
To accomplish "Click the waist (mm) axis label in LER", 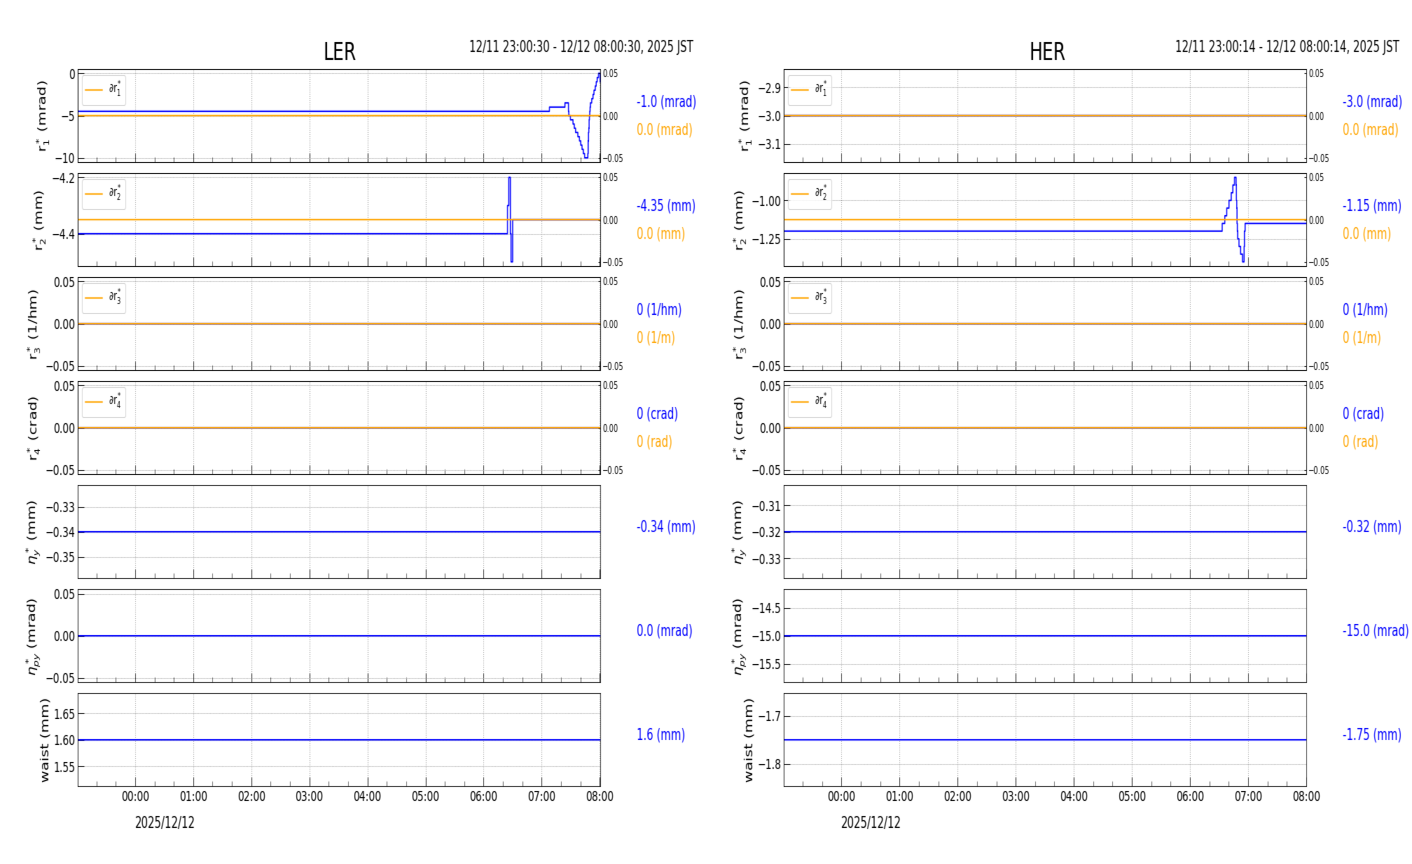I will [x=44, y=740].
